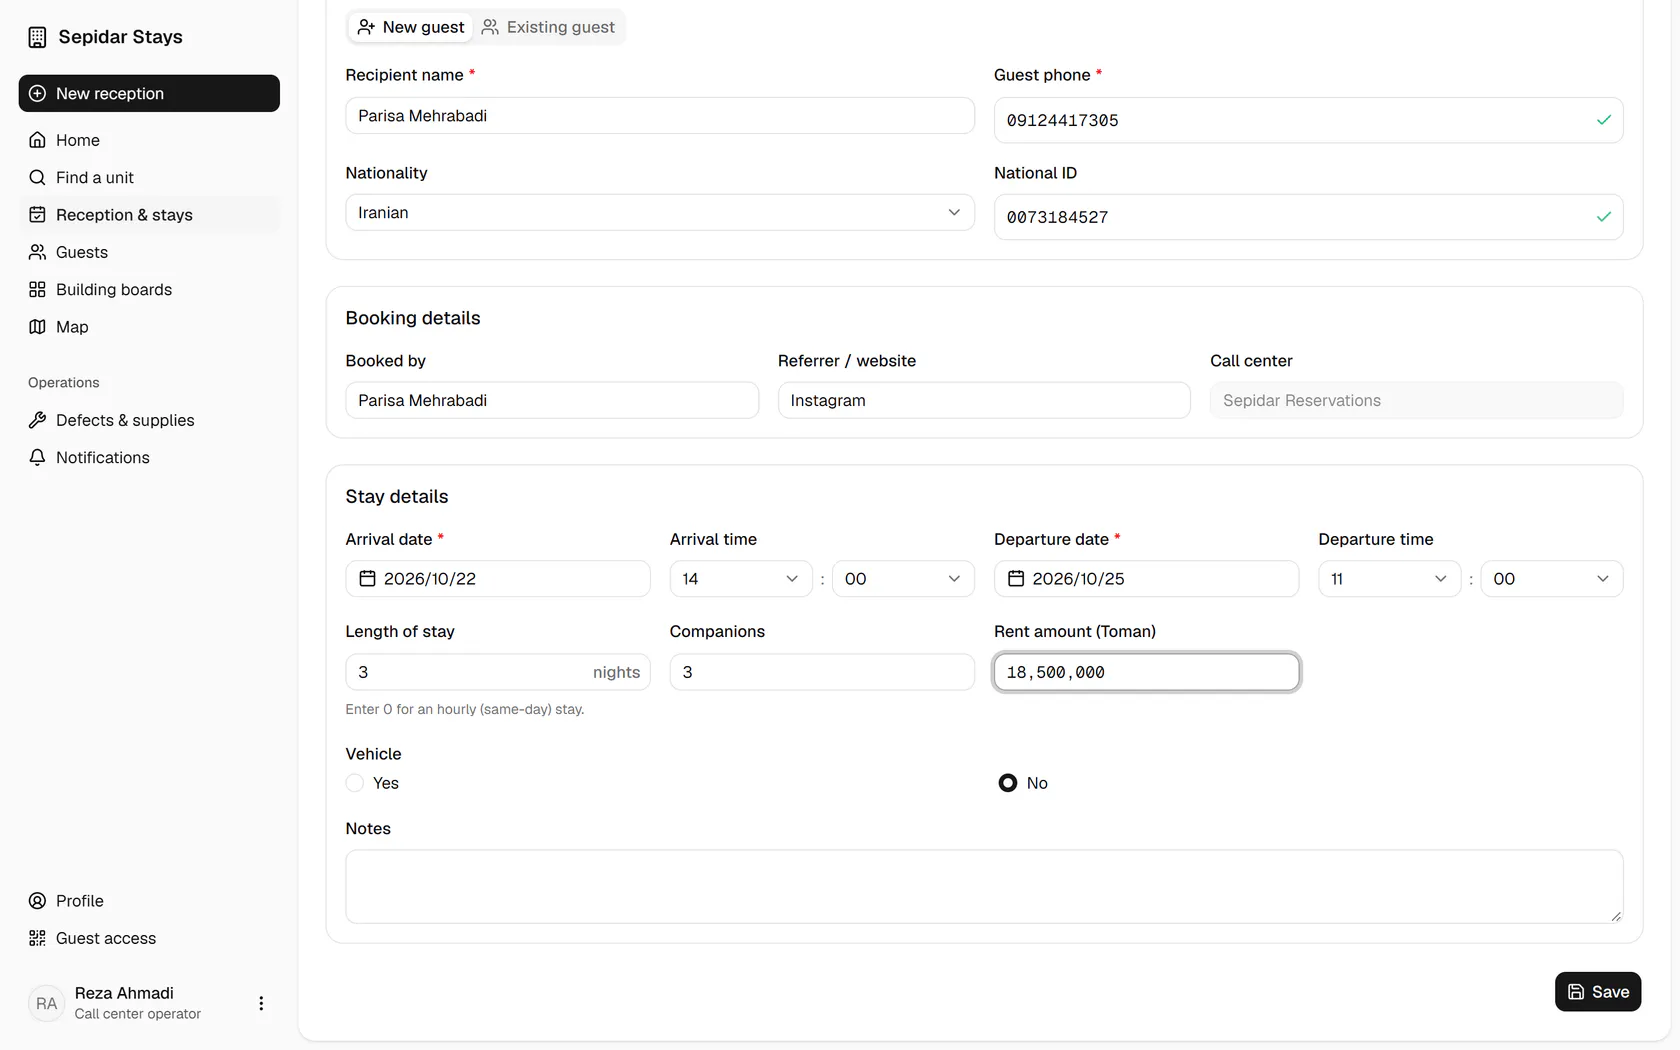Open Profile link in the sidebar

[x=149, y=901]
